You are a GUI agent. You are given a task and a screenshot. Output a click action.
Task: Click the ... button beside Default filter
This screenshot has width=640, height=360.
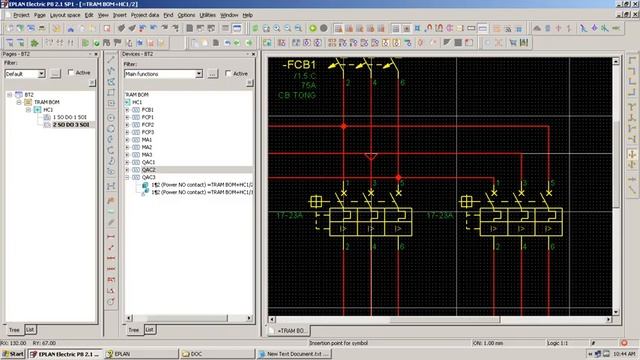[55, 74]
